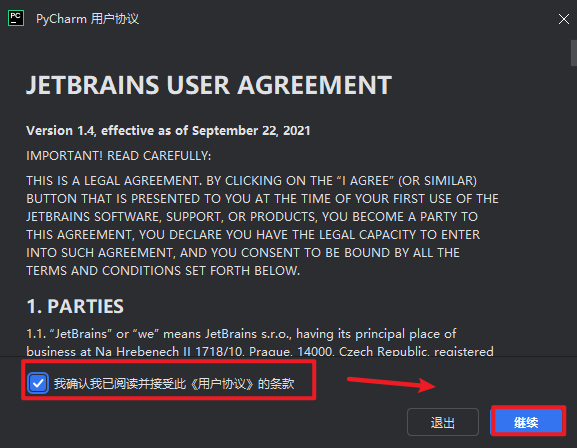Viewport: 577px width, 448px height.
Task: Click the red arrow pointing to 继续
Action: pyautogui.click(x=392, y=384)
